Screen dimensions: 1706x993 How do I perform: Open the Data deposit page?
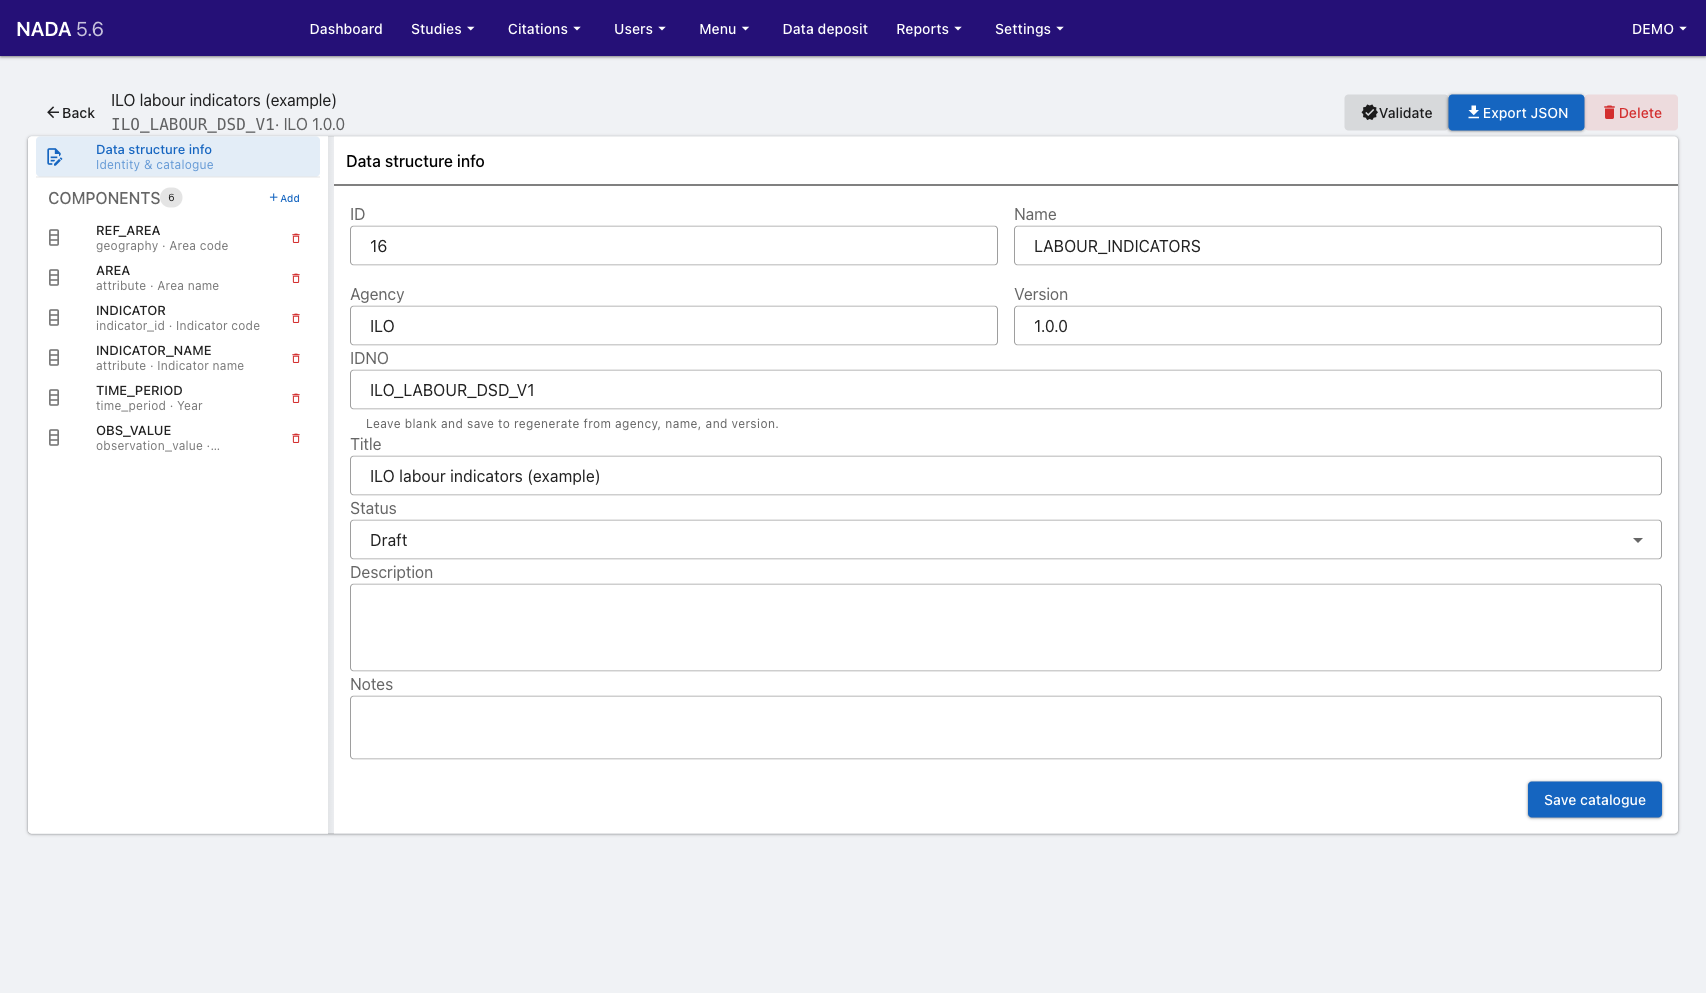click(x=825, y=29)
